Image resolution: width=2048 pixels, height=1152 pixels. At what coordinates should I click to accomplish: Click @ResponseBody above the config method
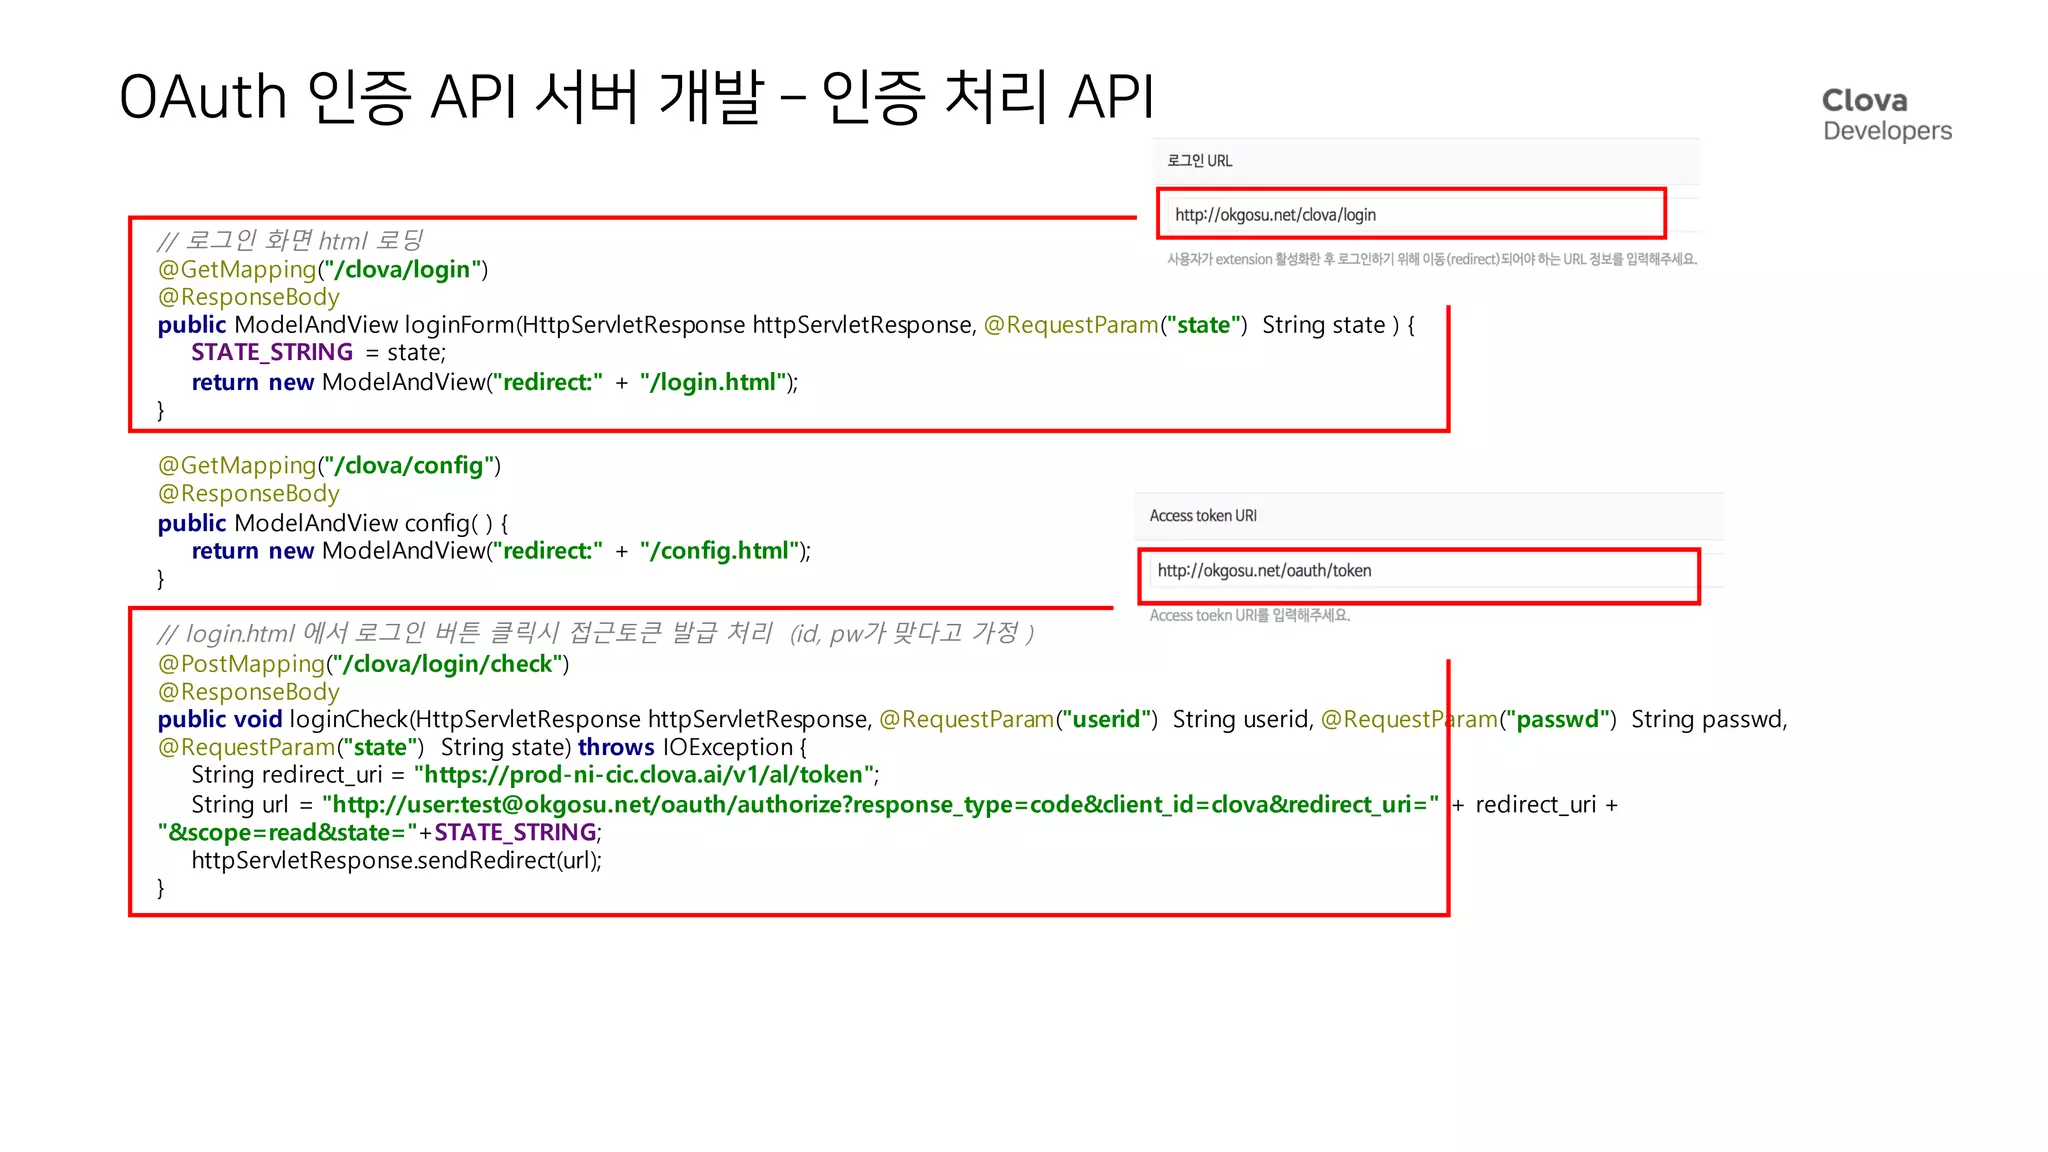click(x=248, y=493)
